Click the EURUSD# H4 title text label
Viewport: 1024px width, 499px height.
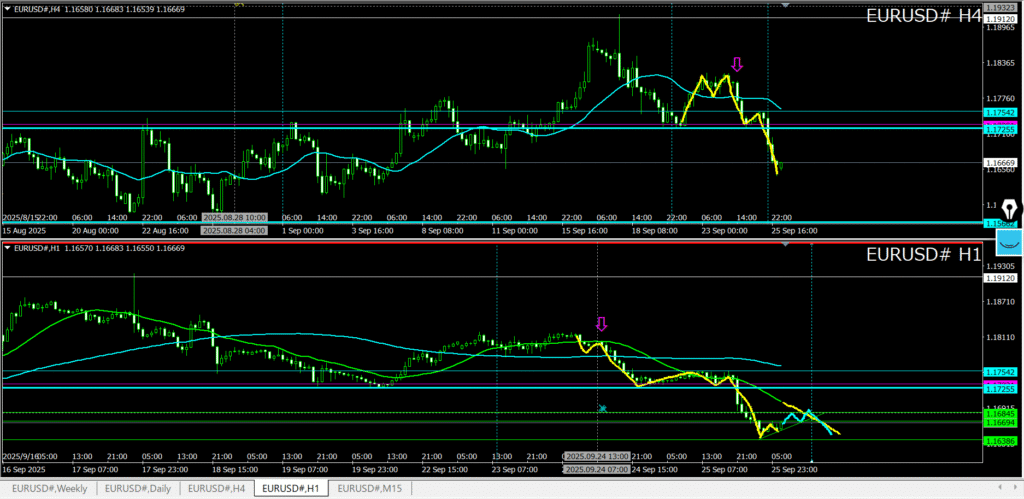point(922,16)
